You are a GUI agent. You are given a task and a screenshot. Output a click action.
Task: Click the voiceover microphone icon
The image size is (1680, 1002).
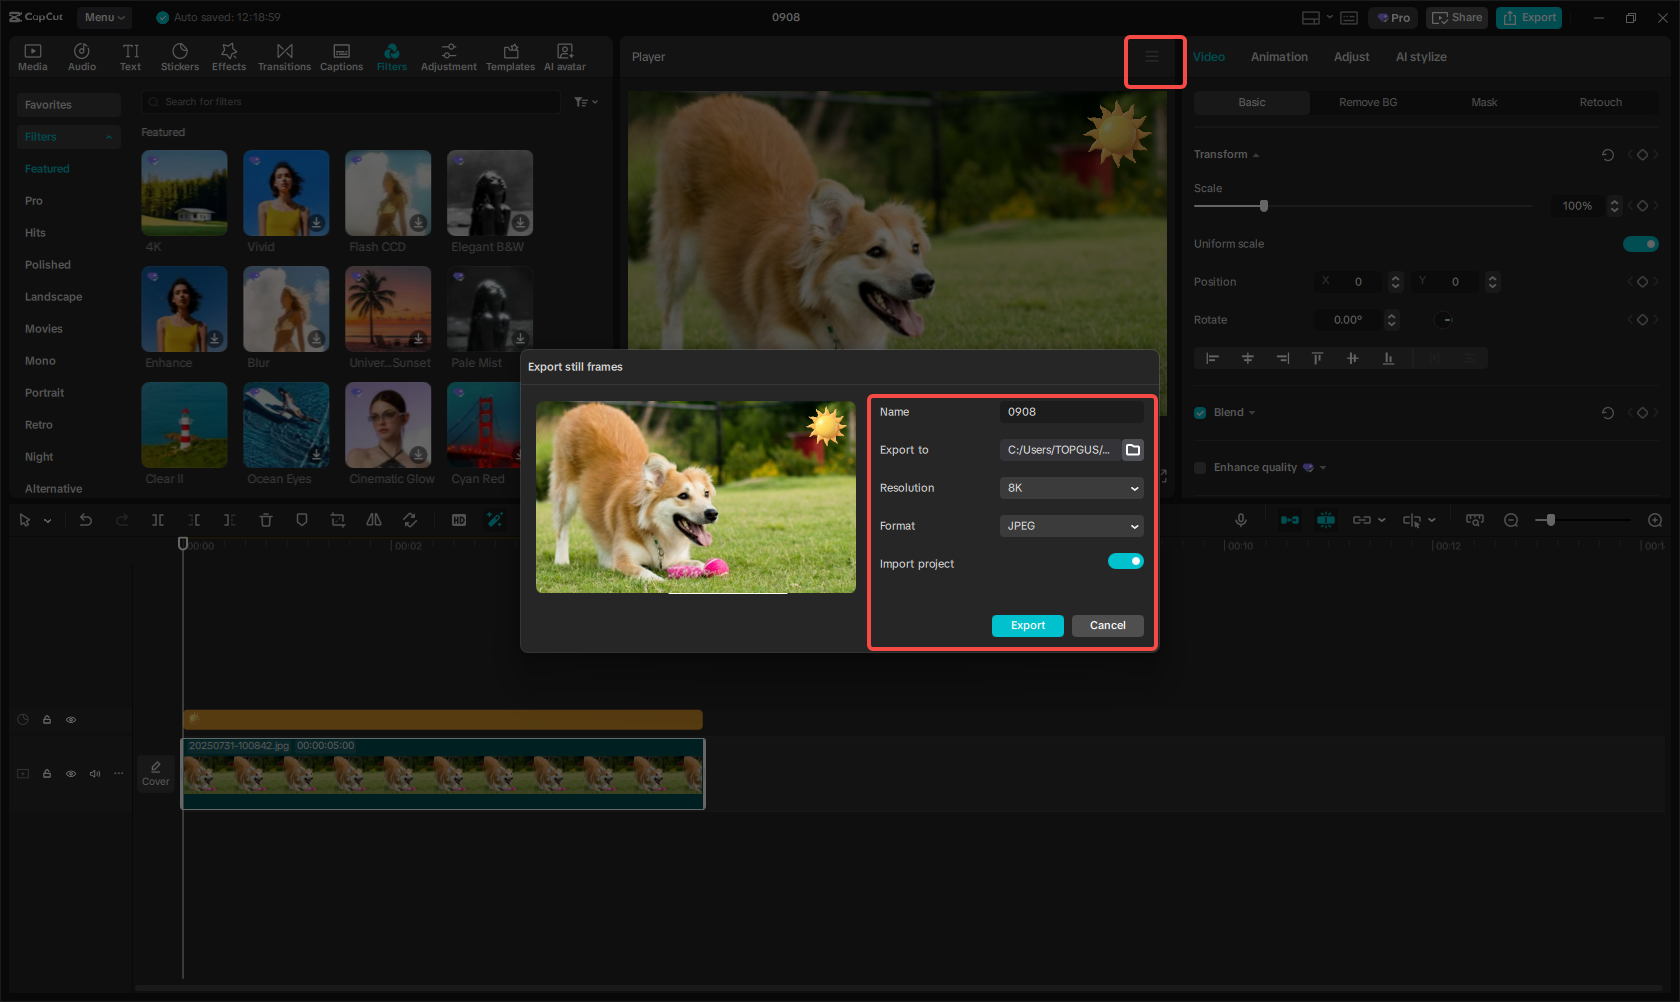[x=1241, y=520]
